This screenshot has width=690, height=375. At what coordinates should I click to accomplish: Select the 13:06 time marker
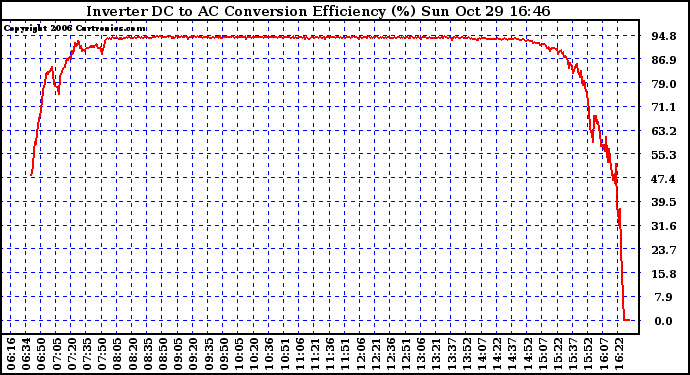[x=422, y=354]
